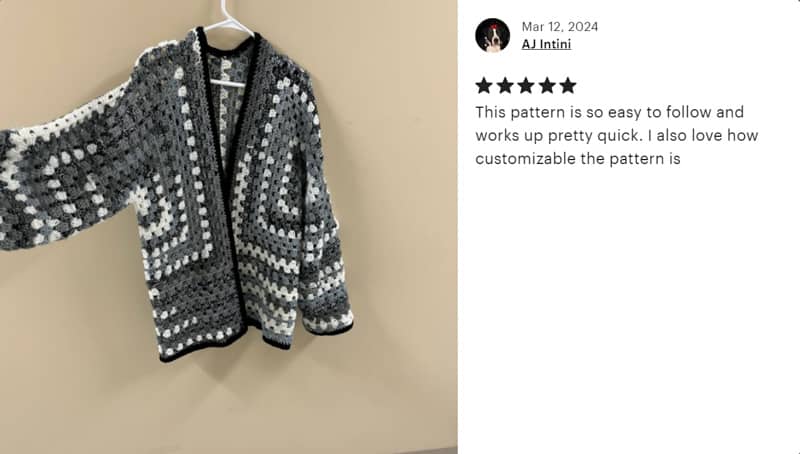Select the Mar 12, 2024 review date
The image size is (800, 454).
click(x=560, y=27)
